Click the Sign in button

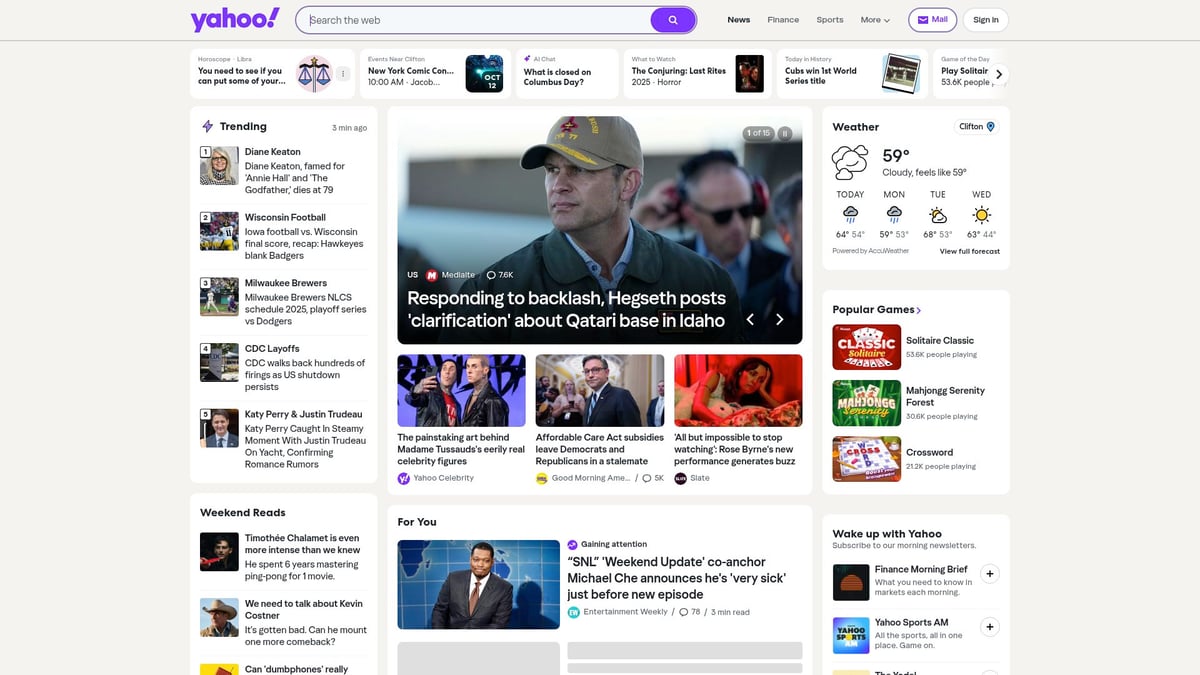pyautogui.click(x=986, y=20)
